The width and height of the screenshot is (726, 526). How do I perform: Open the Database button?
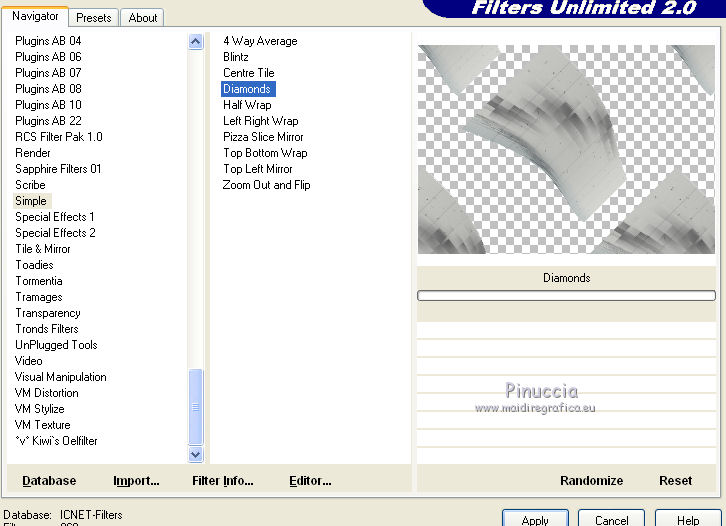[x=49, y=481]
